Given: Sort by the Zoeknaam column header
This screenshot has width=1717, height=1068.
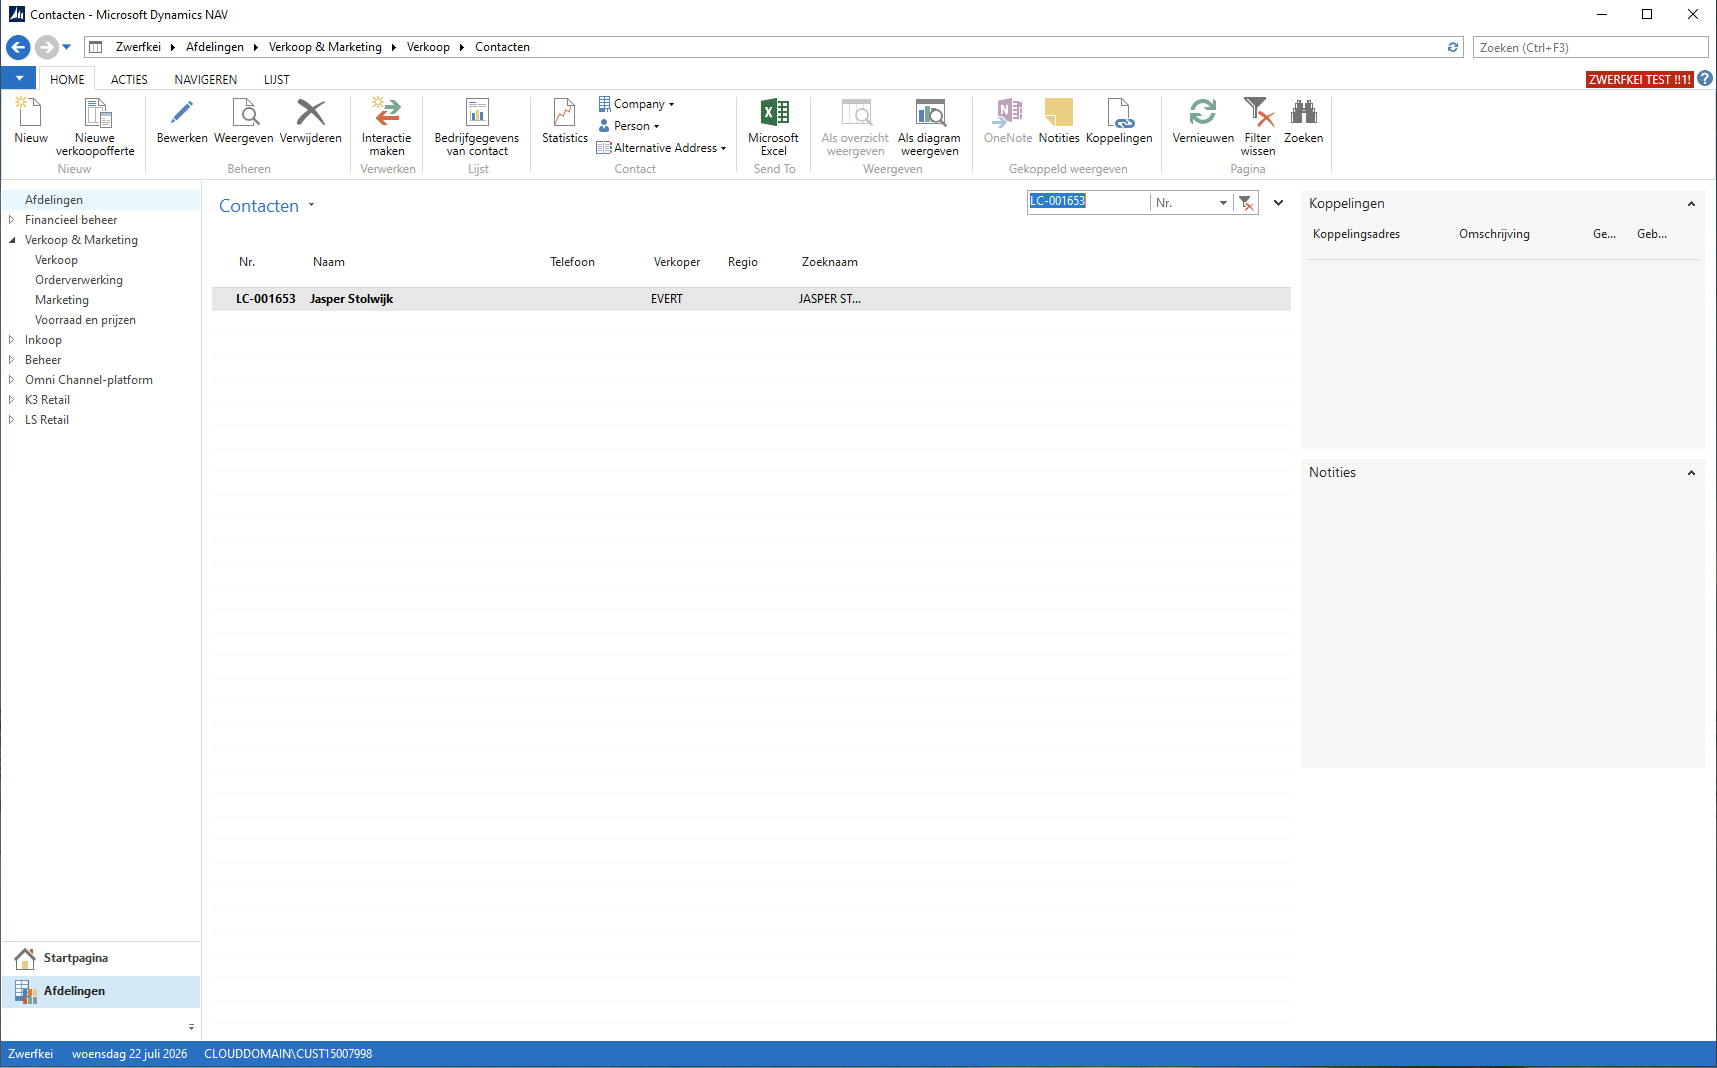Looking at the screenshot, I should (829, 262).
